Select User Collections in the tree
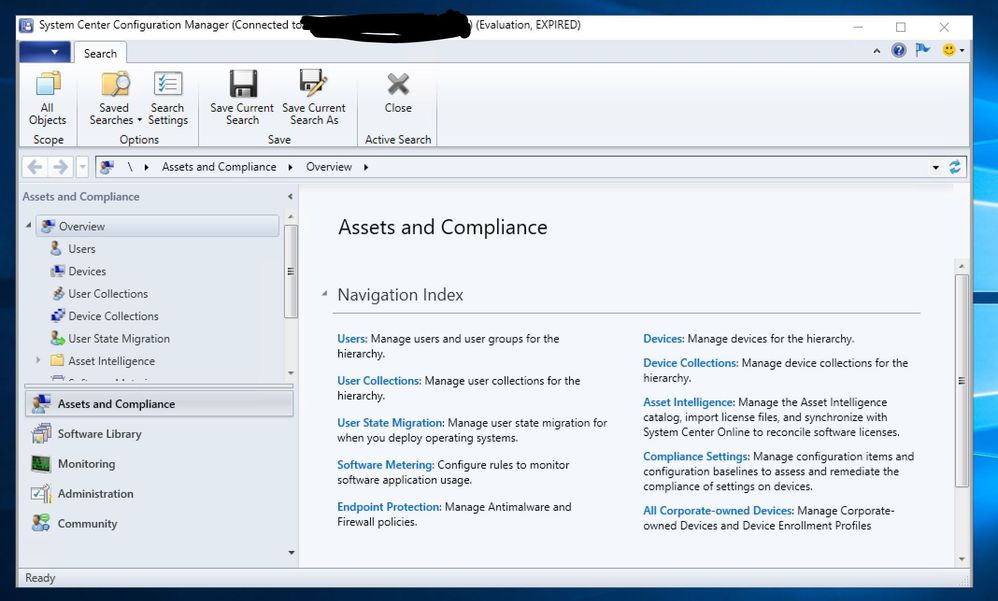The image size is (998, 601). point(108,293)
